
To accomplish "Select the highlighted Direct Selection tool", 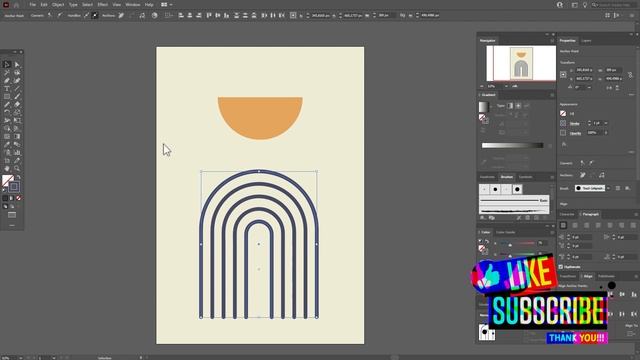I will point(7,64).
